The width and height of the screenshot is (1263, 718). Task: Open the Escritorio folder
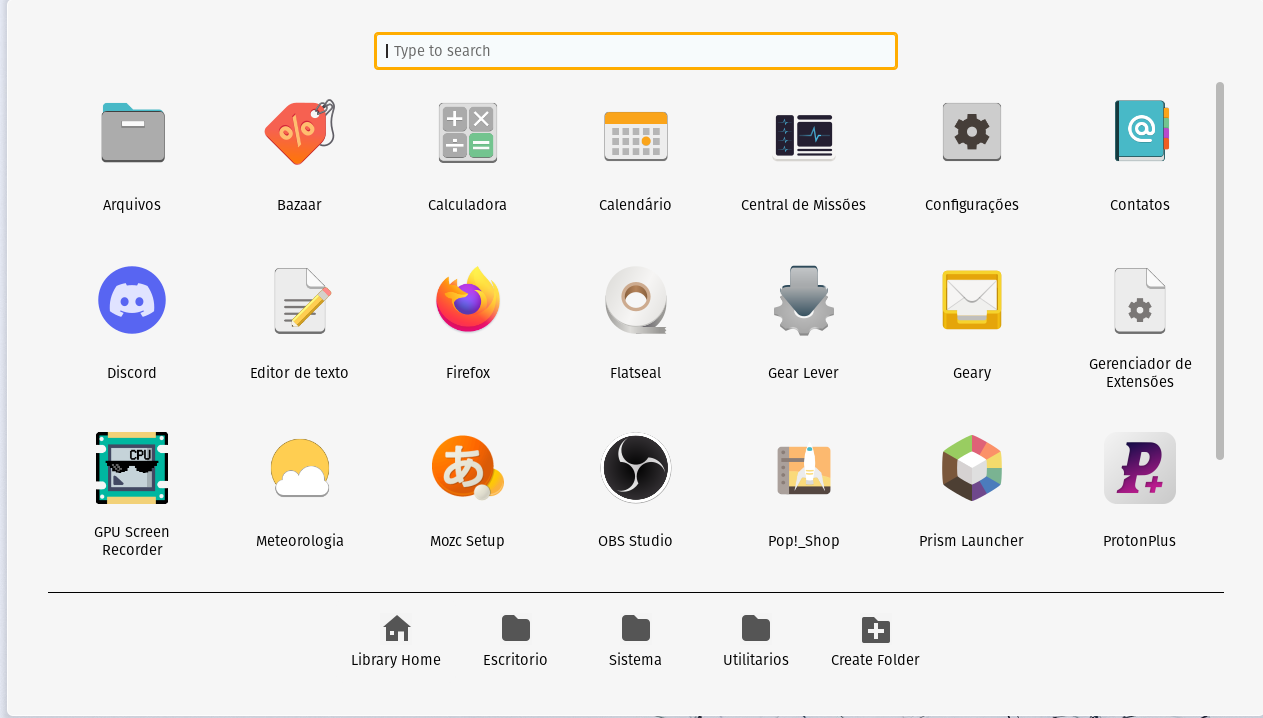coord(515,641)
